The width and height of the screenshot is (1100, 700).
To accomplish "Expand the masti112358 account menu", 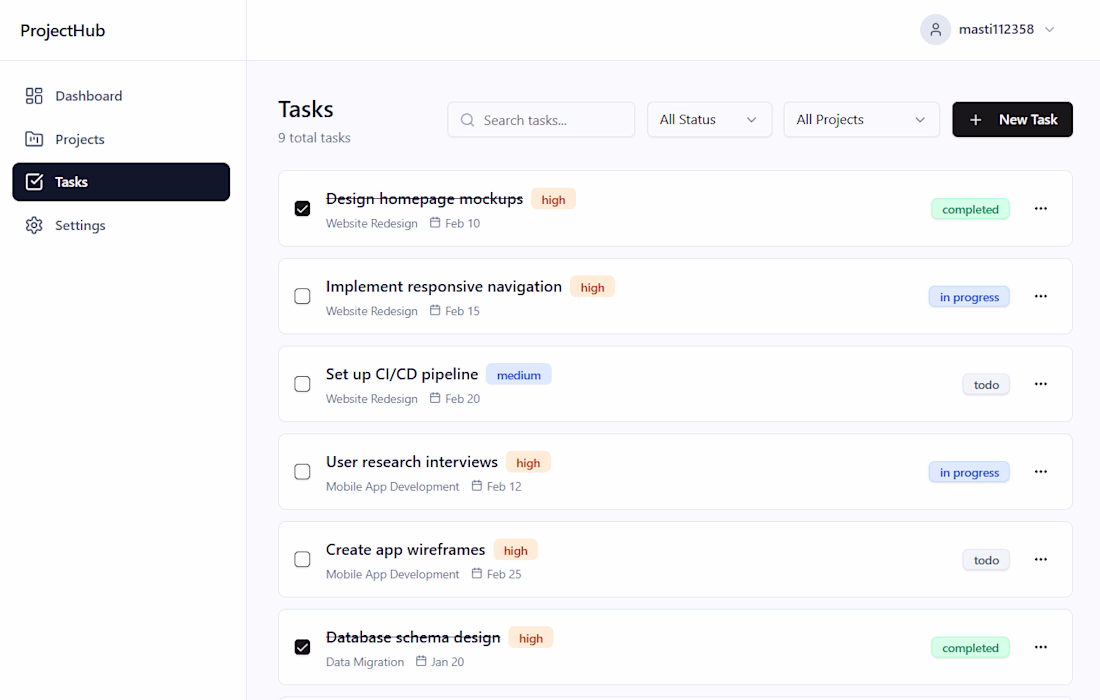I will pos(1049,30).
